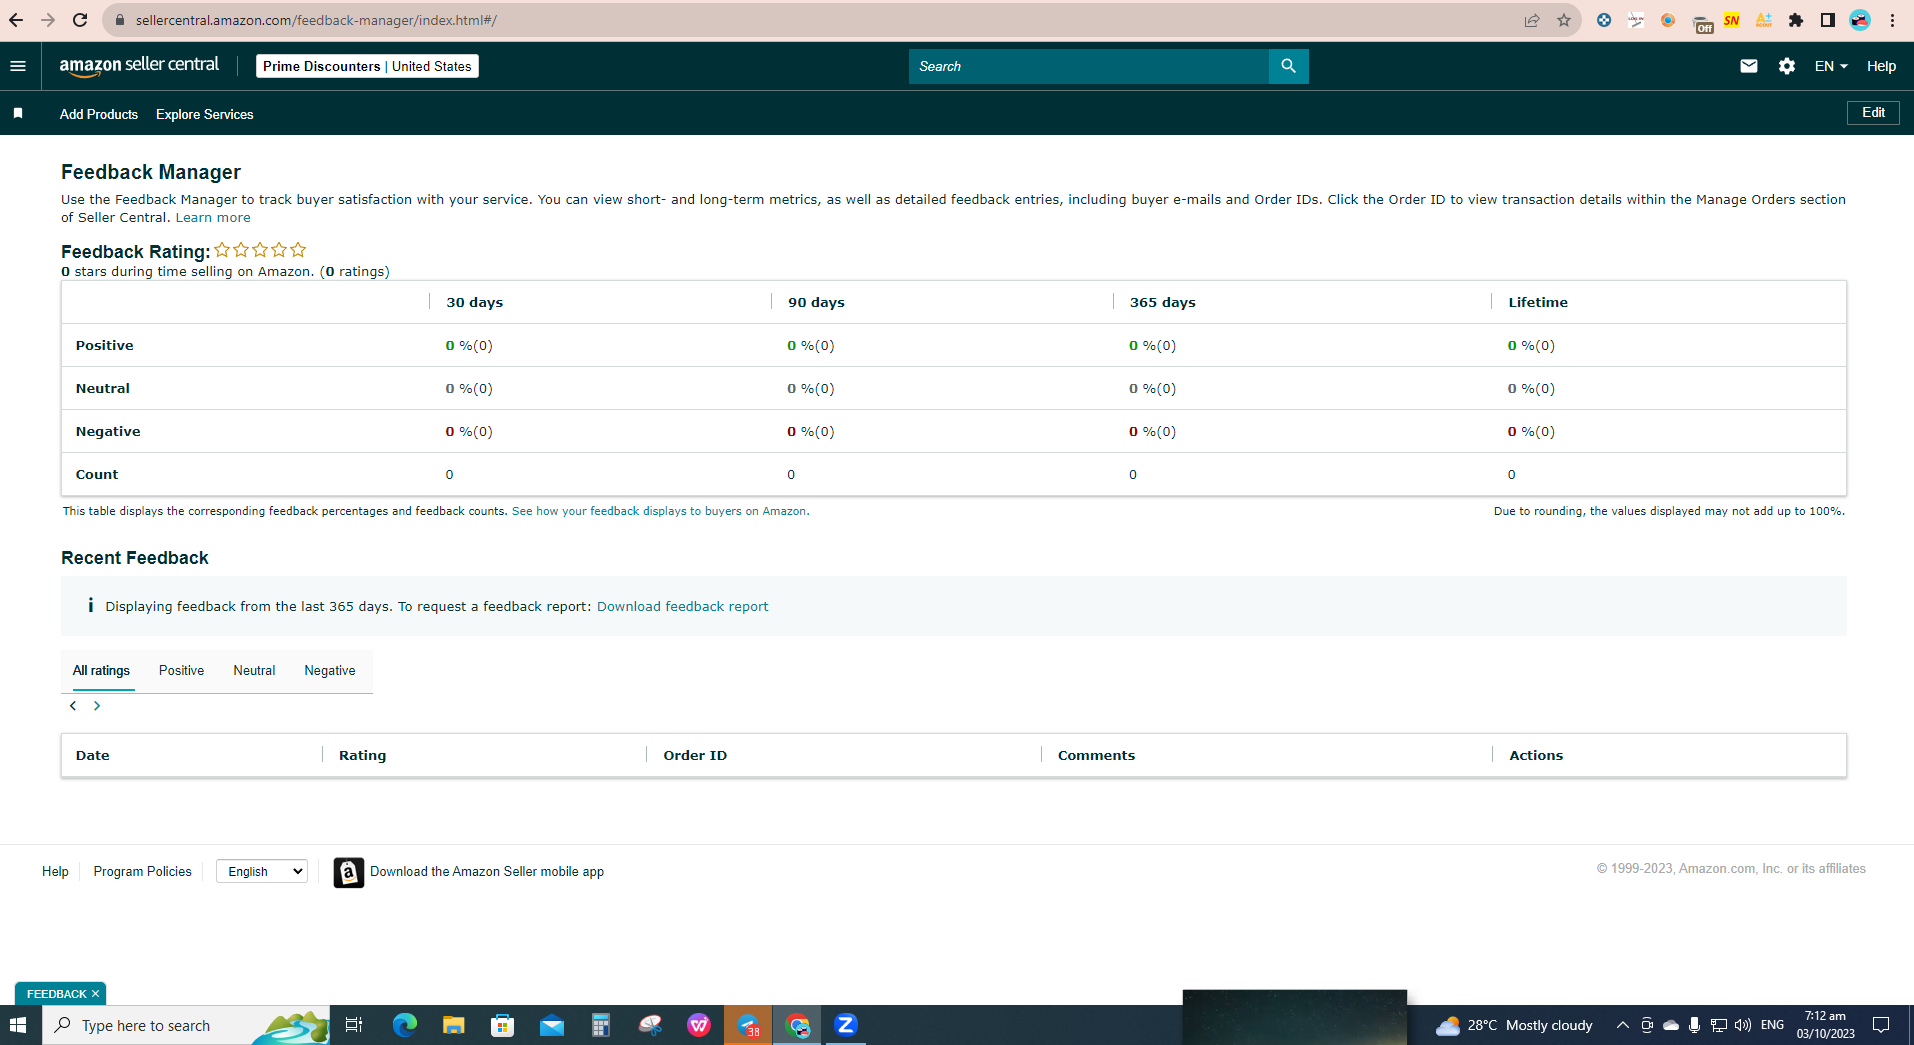Click the Rating column header
Image resolution: width=1914 pixels, height=1045 pixels.
pos(362,755)
